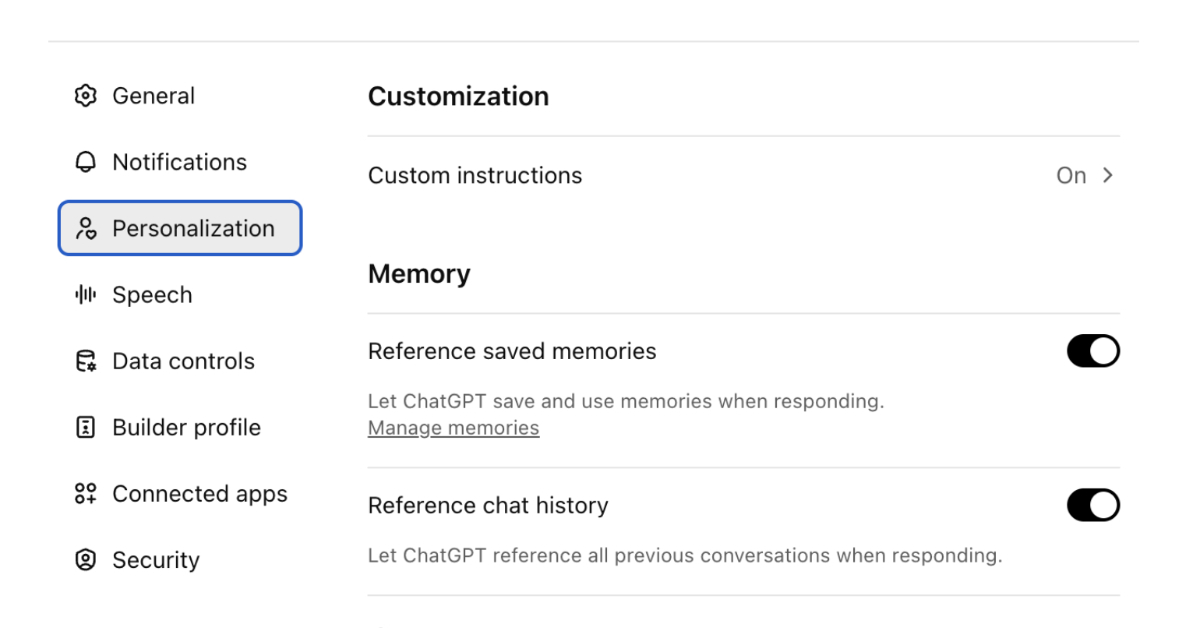Click the Speech waveform icon
The height and width of the screenshot is (628, 1200).
coord(86,295)
